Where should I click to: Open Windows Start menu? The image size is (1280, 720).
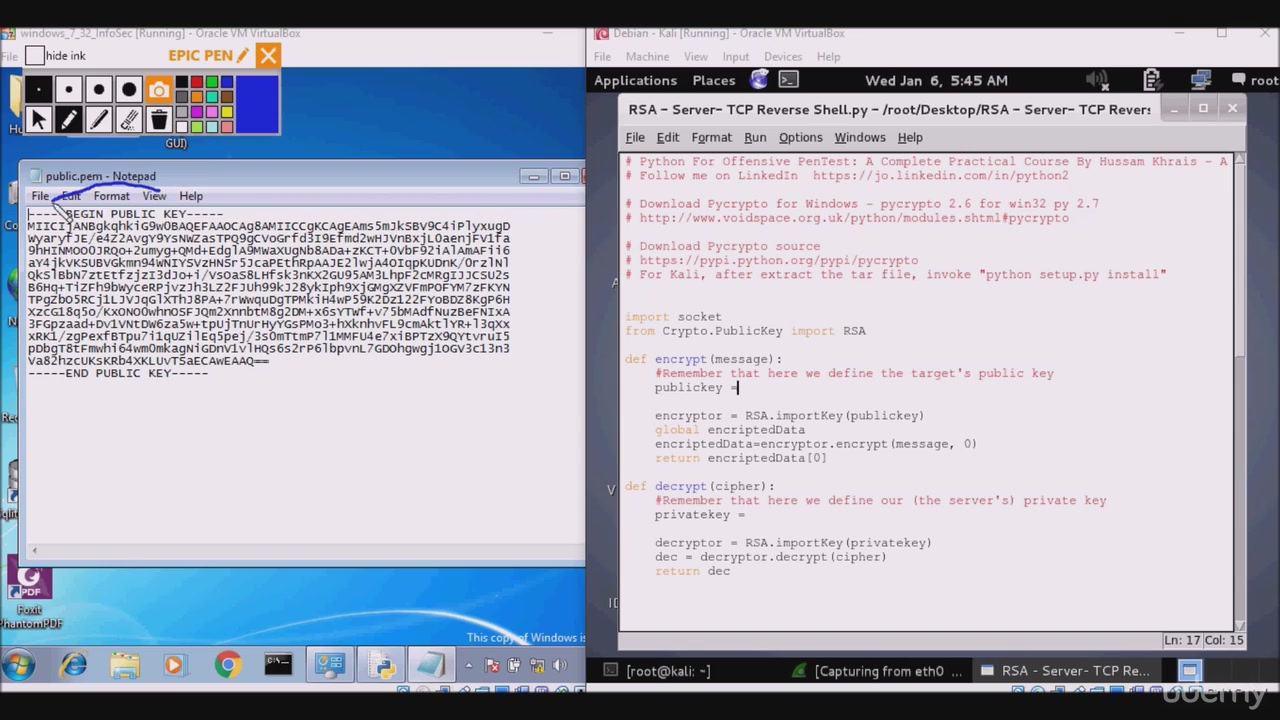[18, 664]
